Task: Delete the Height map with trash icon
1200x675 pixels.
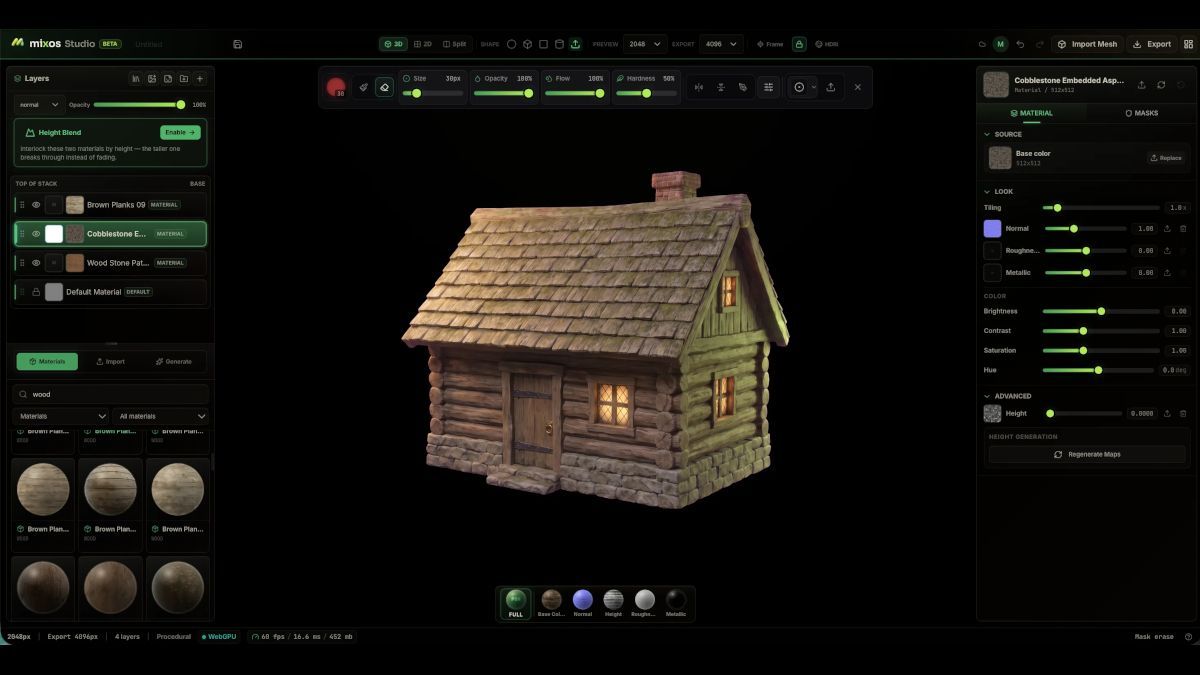Action: click(x=1183, y=413)
